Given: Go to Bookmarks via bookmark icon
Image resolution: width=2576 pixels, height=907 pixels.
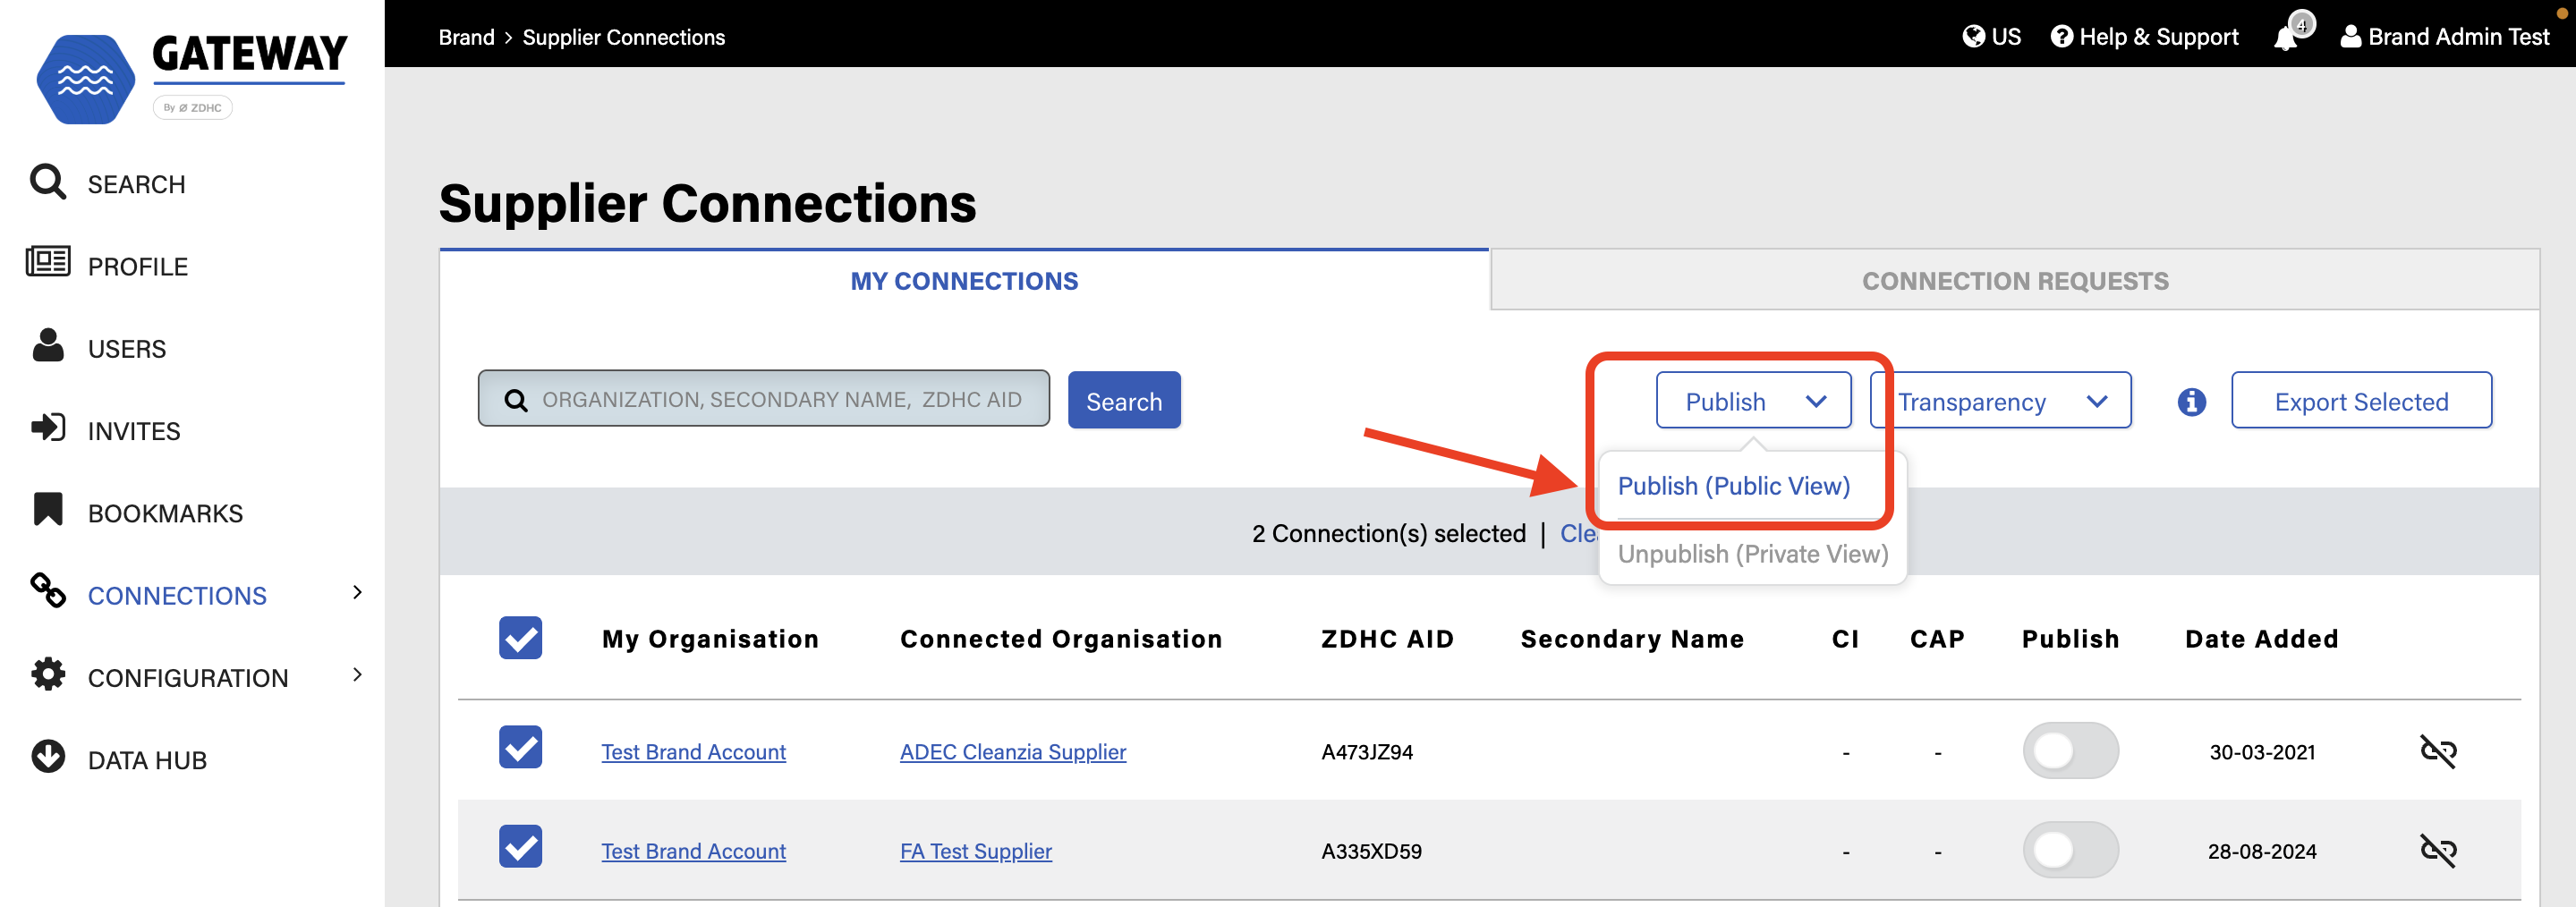Looking at the screenshot, I should [48, 510].
